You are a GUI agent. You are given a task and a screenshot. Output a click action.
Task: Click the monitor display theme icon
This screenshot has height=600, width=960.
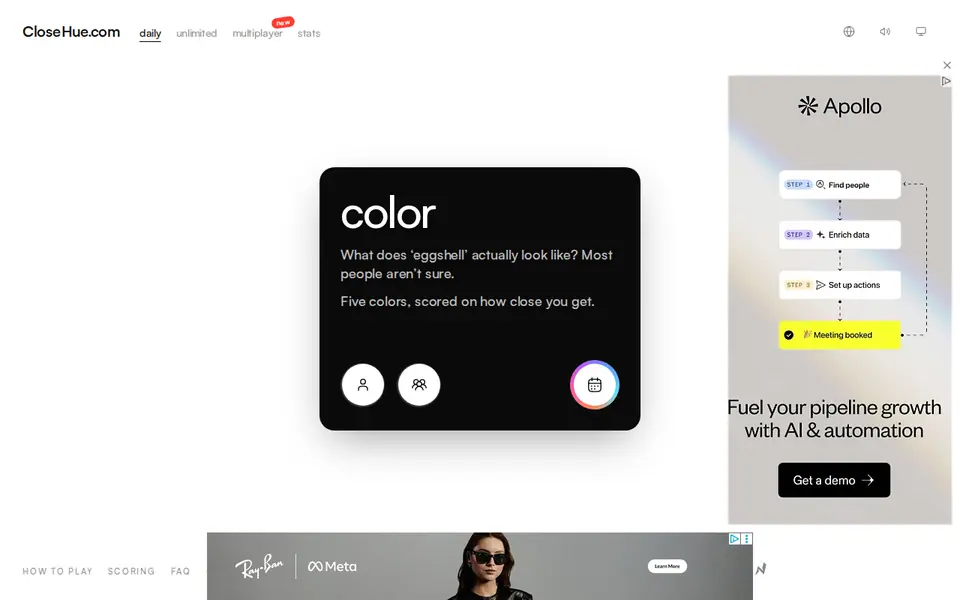(x=920, y=31)
